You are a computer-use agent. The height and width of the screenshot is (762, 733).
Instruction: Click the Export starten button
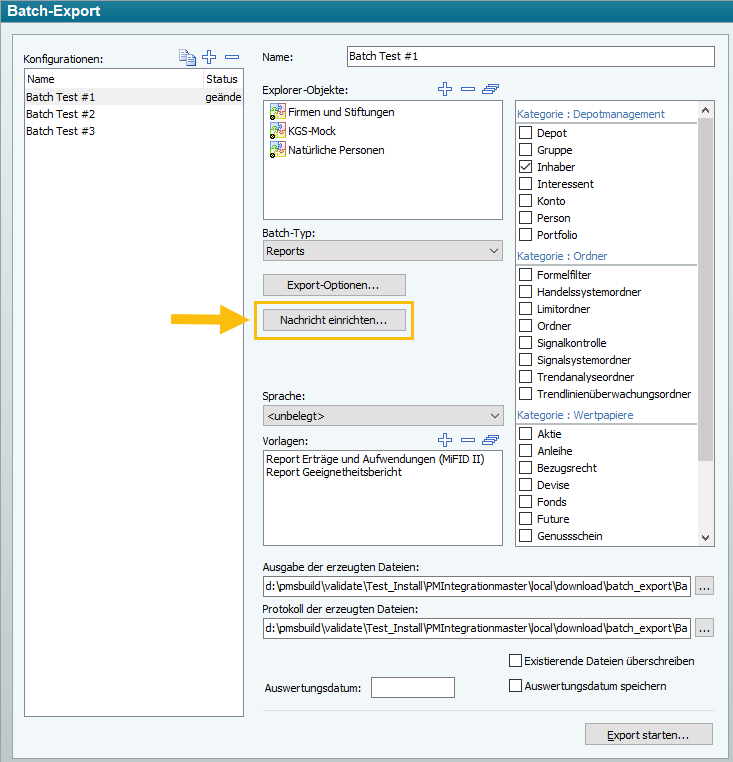pyautogui.click(x=648, y=735)
